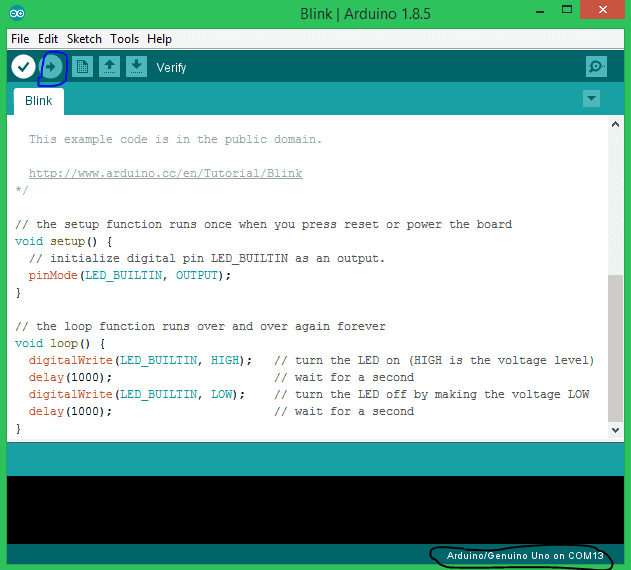Click the 'void loop() {' line
This screenshot has height=570, width=631.
point(60,344)
